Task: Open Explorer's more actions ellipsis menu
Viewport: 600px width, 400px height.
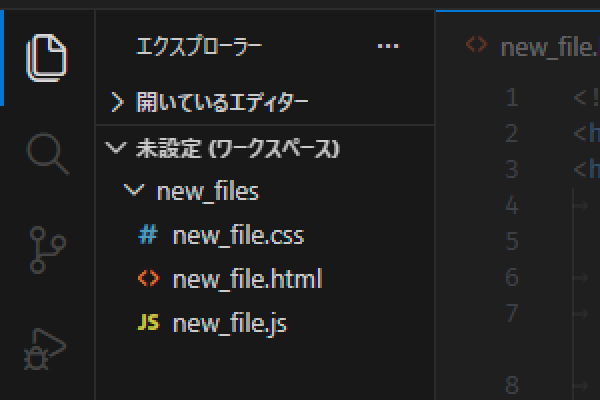Action: (x=387, y=46)
